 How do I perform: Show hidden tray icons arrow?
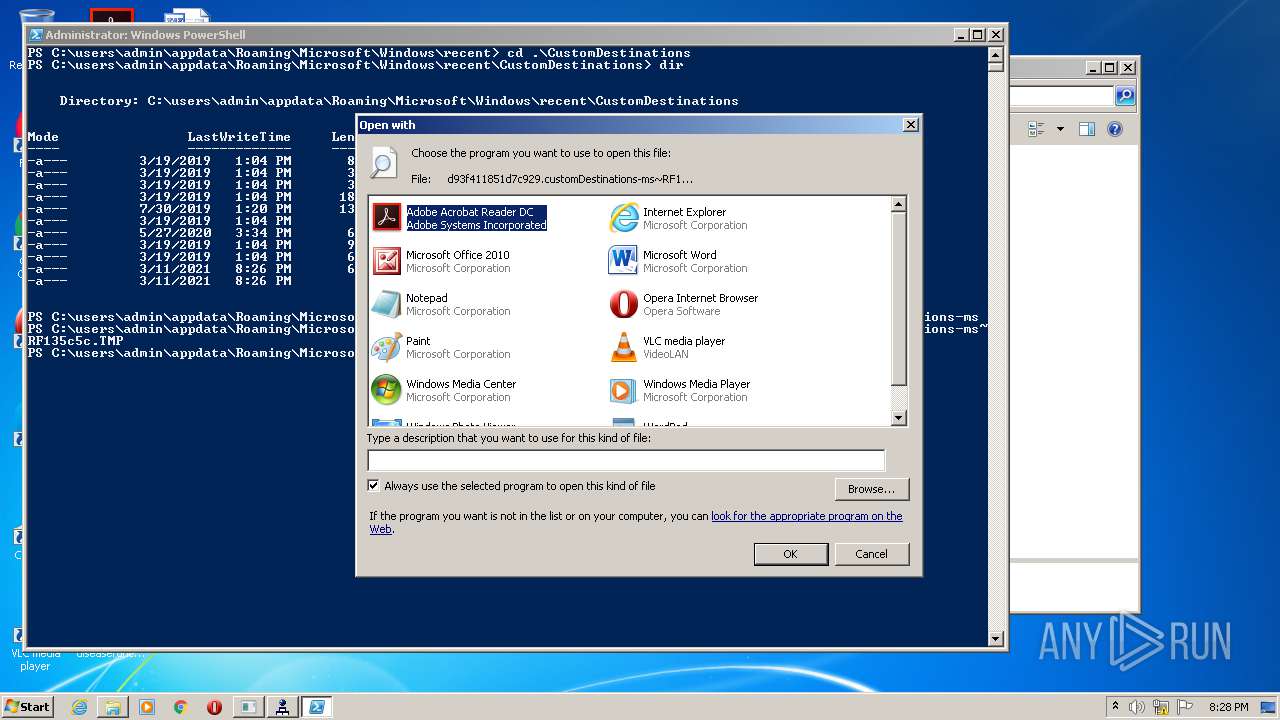[1115, 707]
